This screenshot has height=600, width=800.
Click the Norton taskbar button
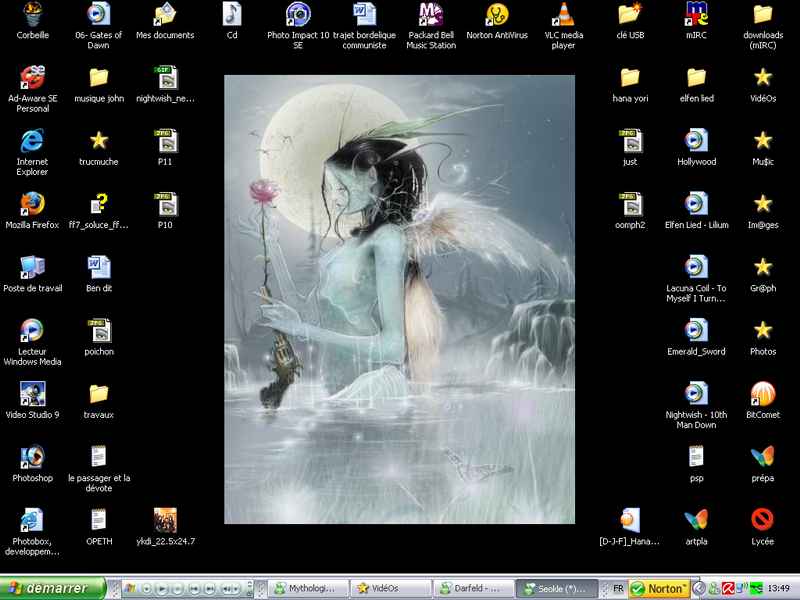pyautogui.click(x=660, y=588)
